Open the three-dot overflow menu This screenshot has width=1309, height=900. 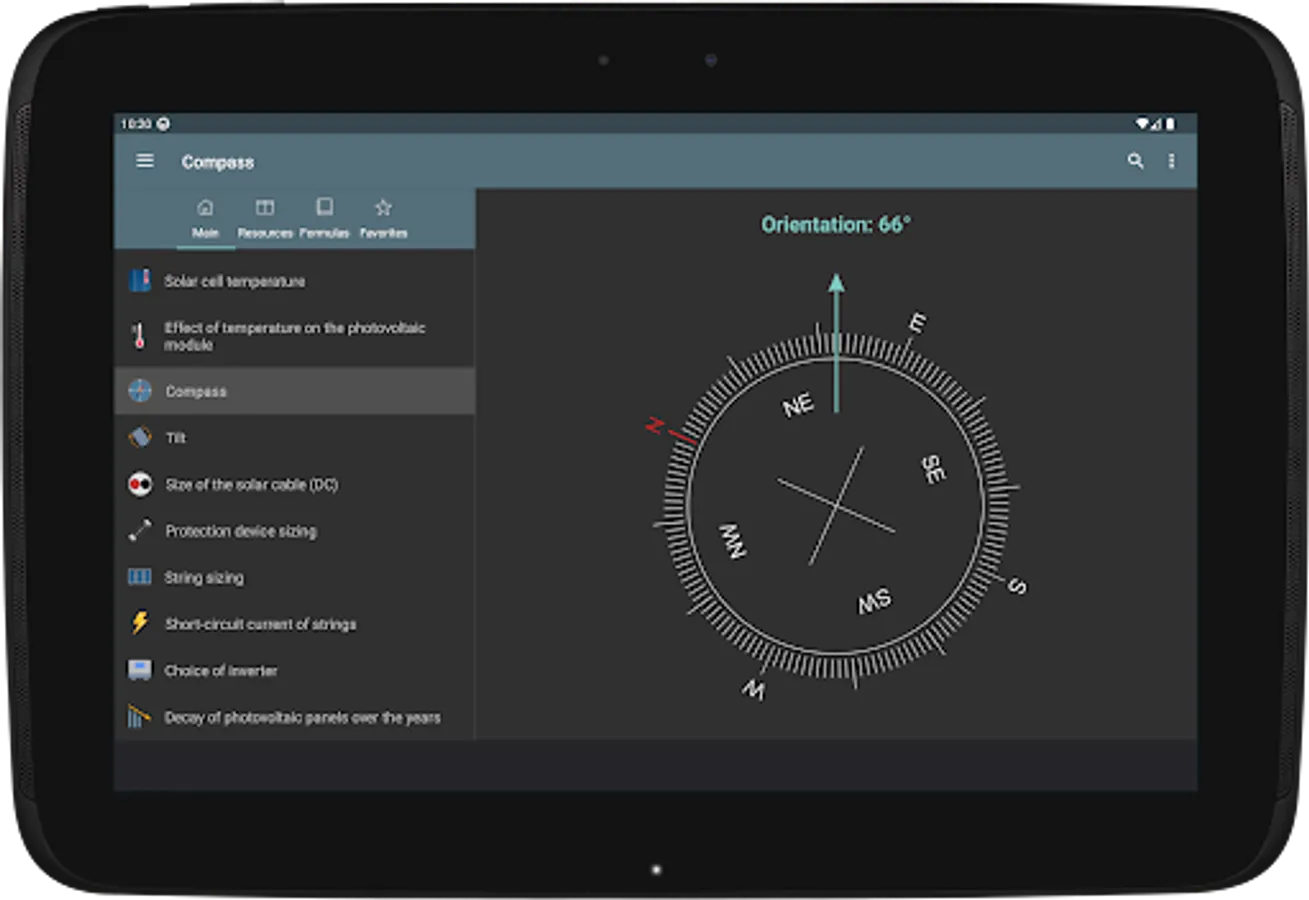click(x=1171, y=161)
